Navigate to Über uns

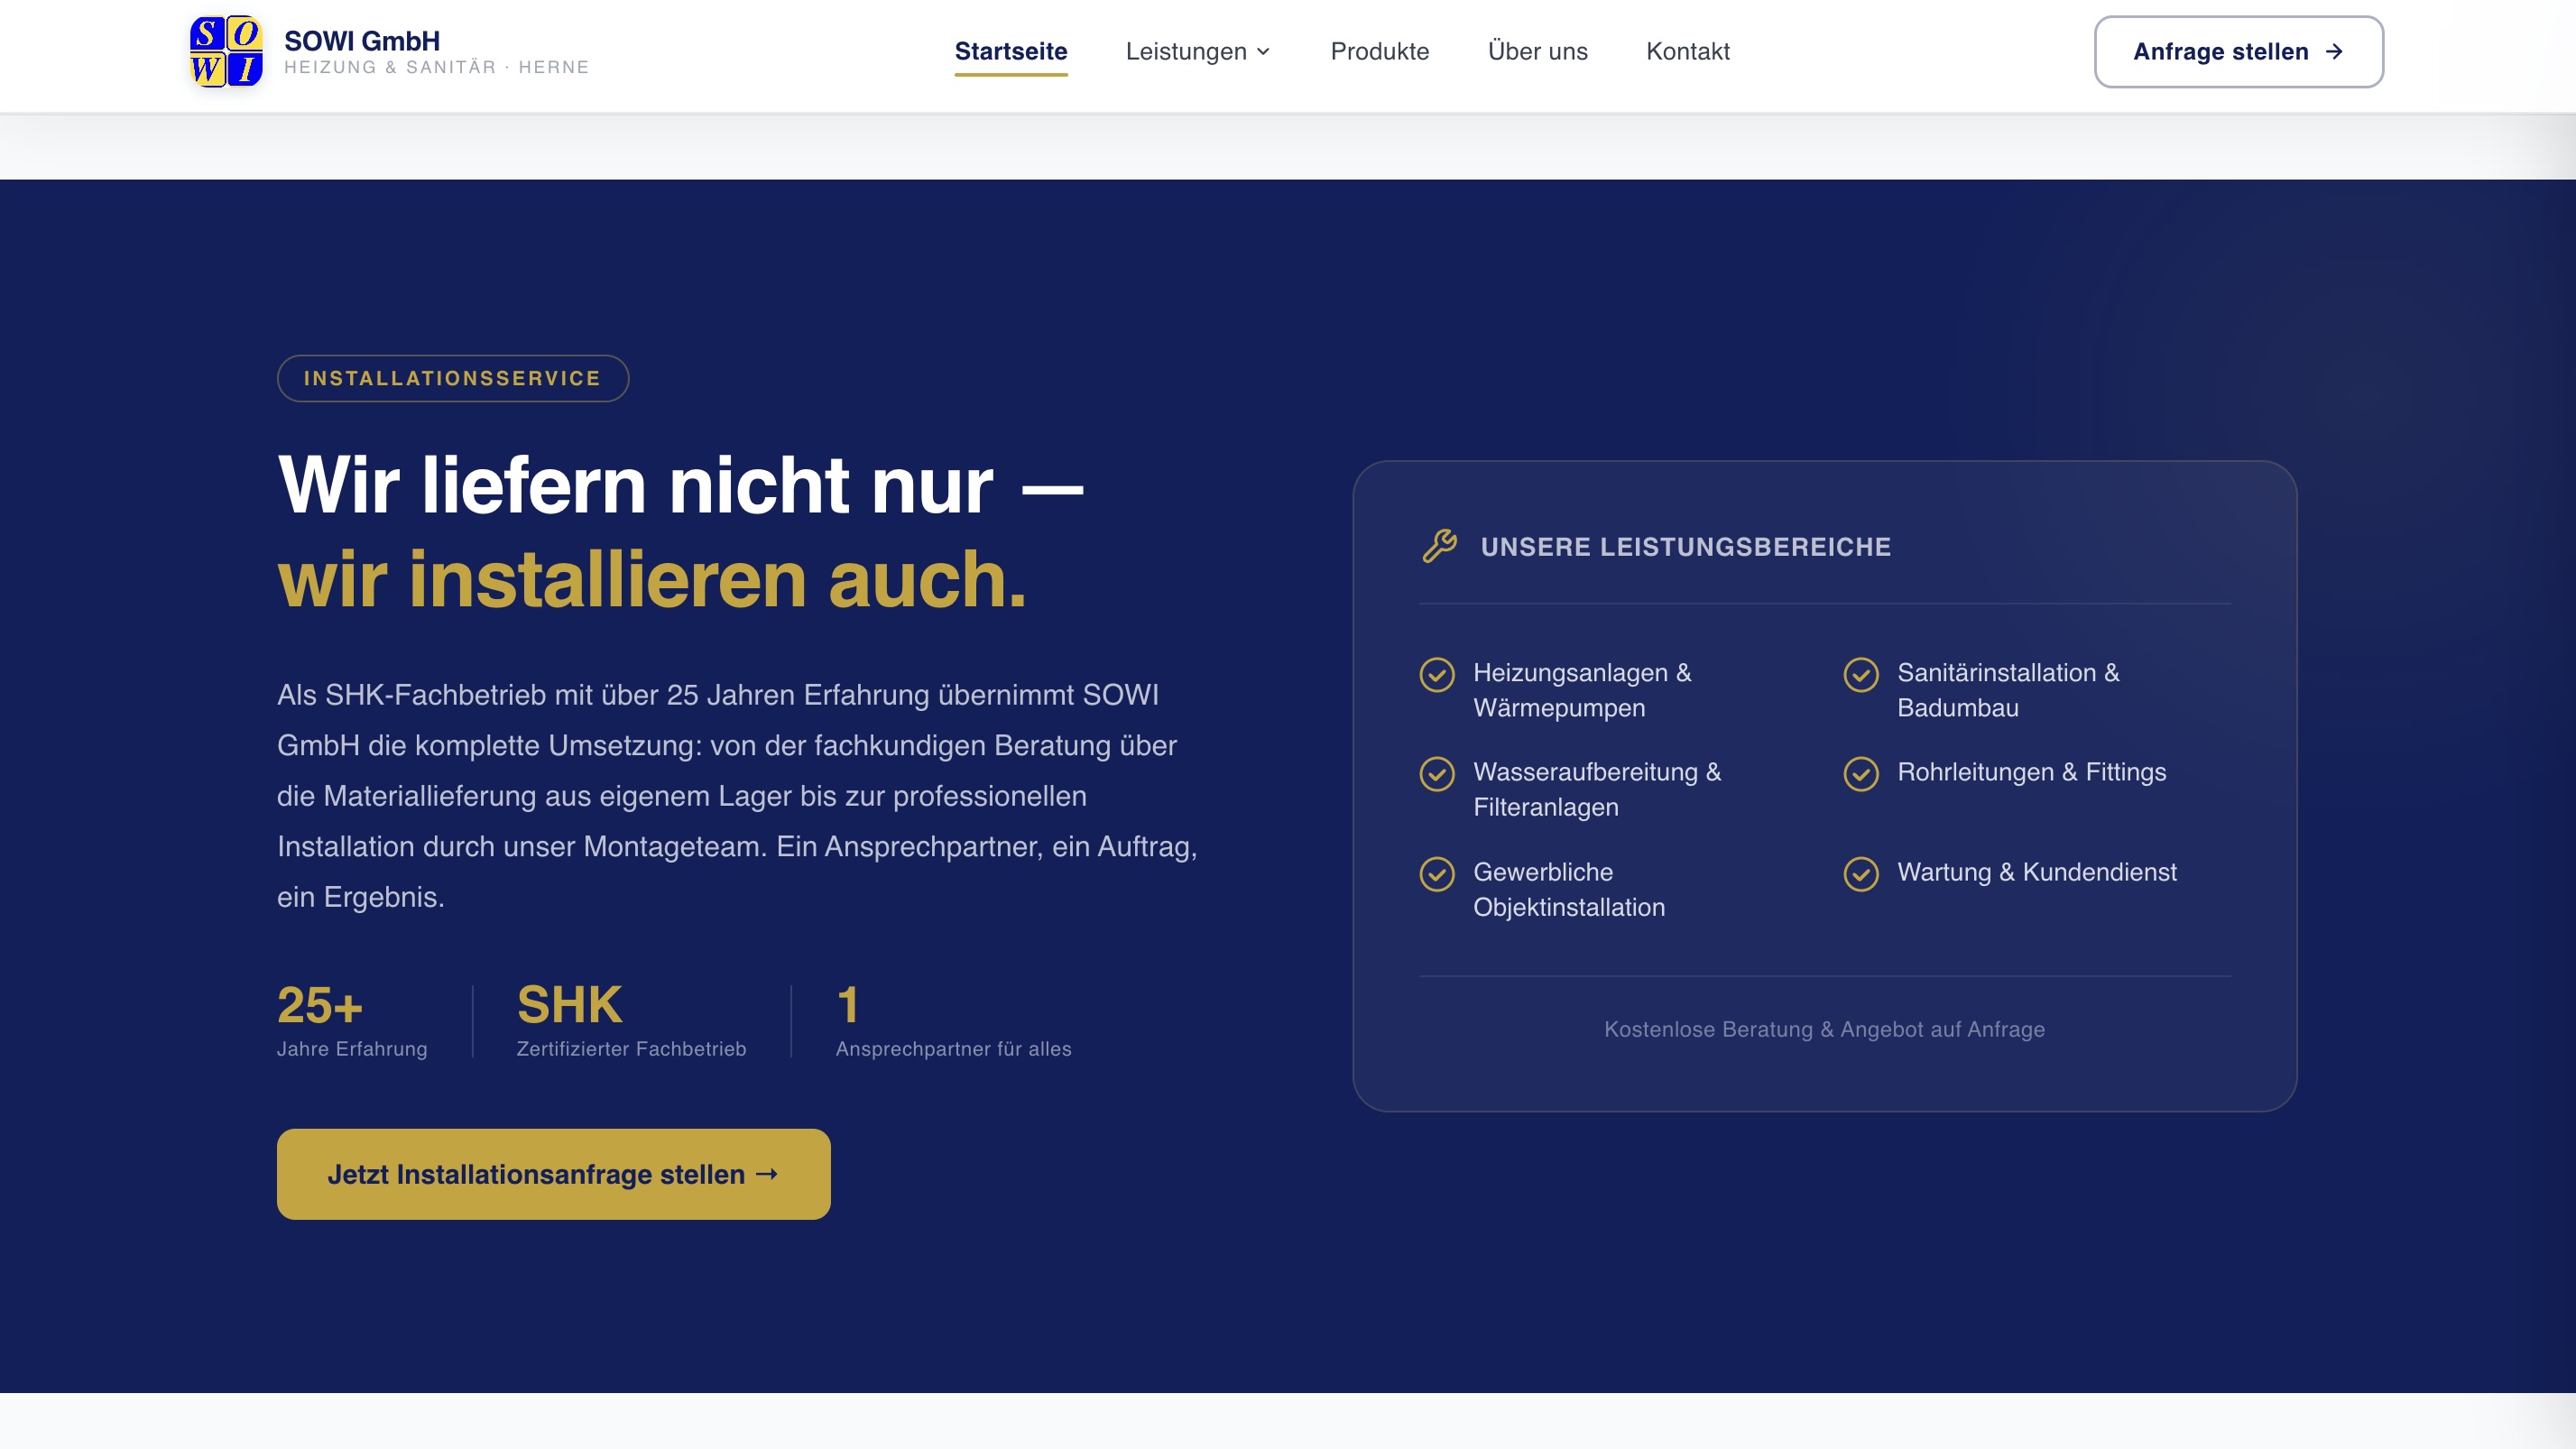[x=1537, y=52]
